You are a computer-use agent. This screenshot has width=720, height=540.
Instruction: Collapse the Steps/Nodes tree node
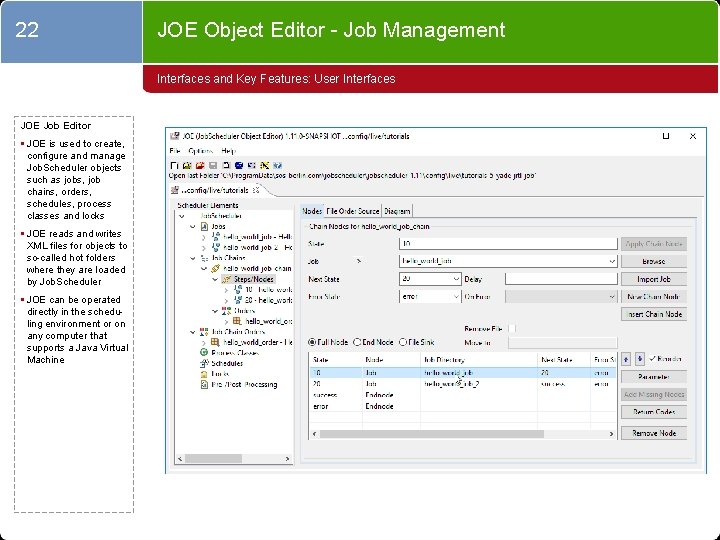coord(215,279)
